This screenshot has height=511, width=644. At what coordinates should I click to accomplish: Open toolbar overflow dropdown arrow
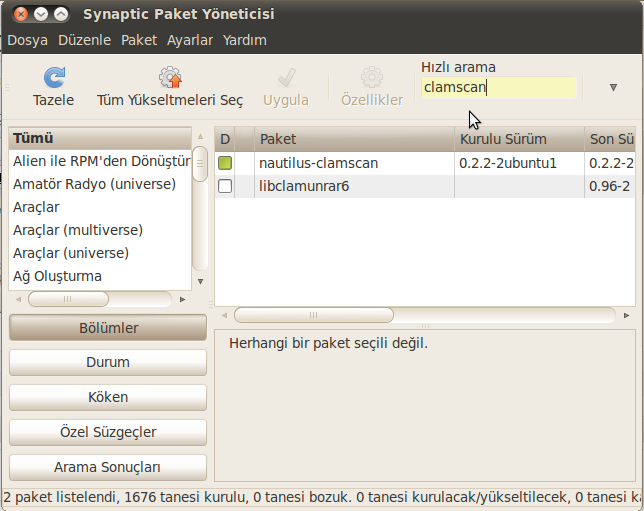[613, 87]
